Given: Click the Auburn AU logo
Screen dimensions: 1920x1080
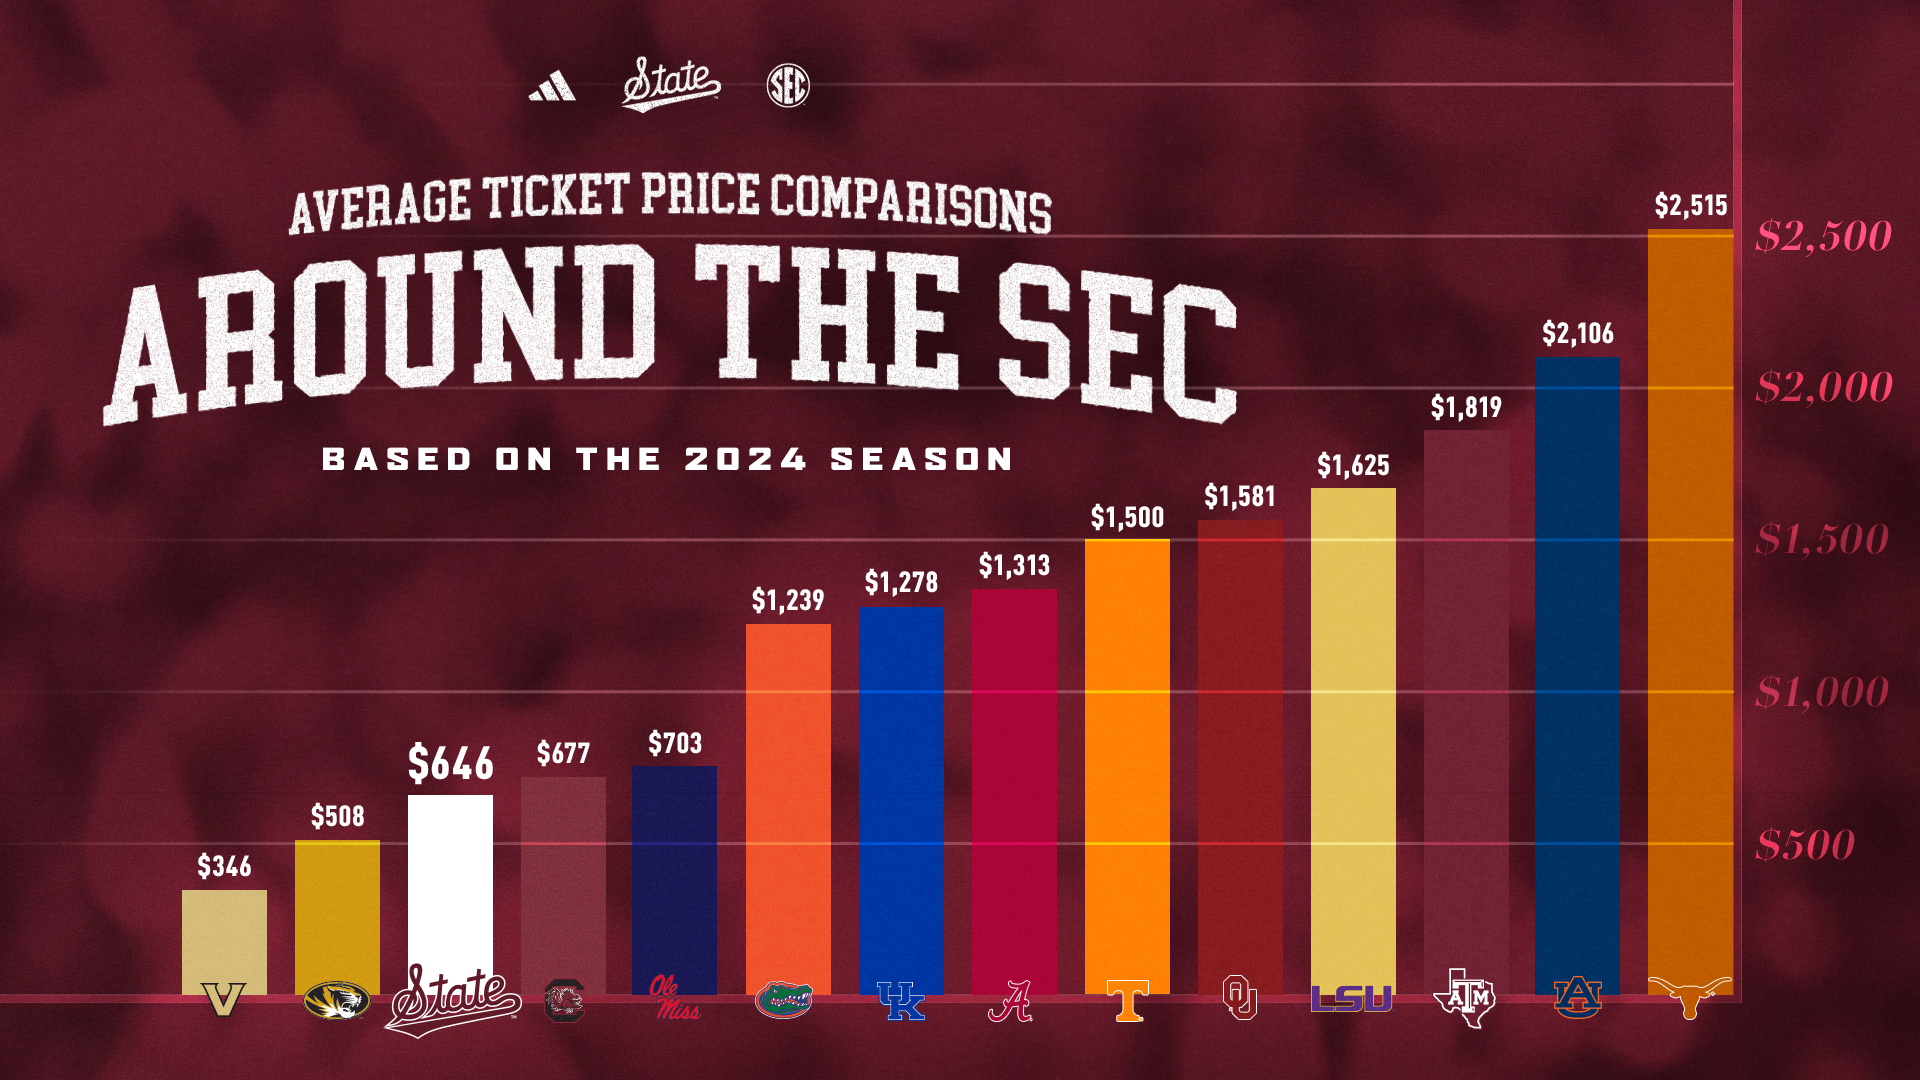Looking at the screenshot, I should point(1578,998).
